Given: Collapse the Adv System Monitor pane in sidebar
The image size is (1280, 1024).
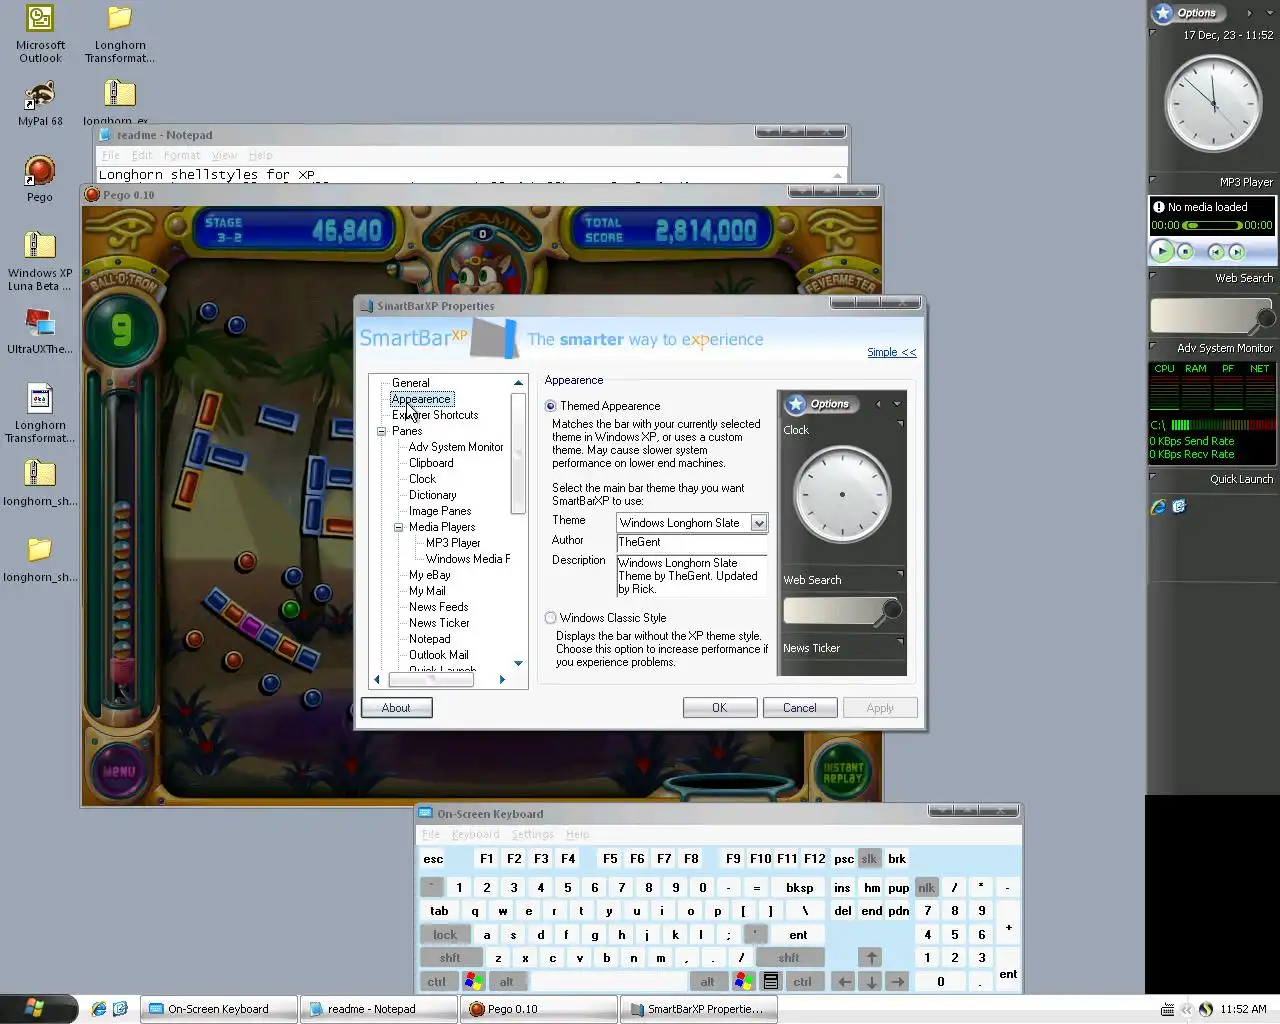Looking at the screenshot, I should pyautogui.click(x=1153, y=346).
